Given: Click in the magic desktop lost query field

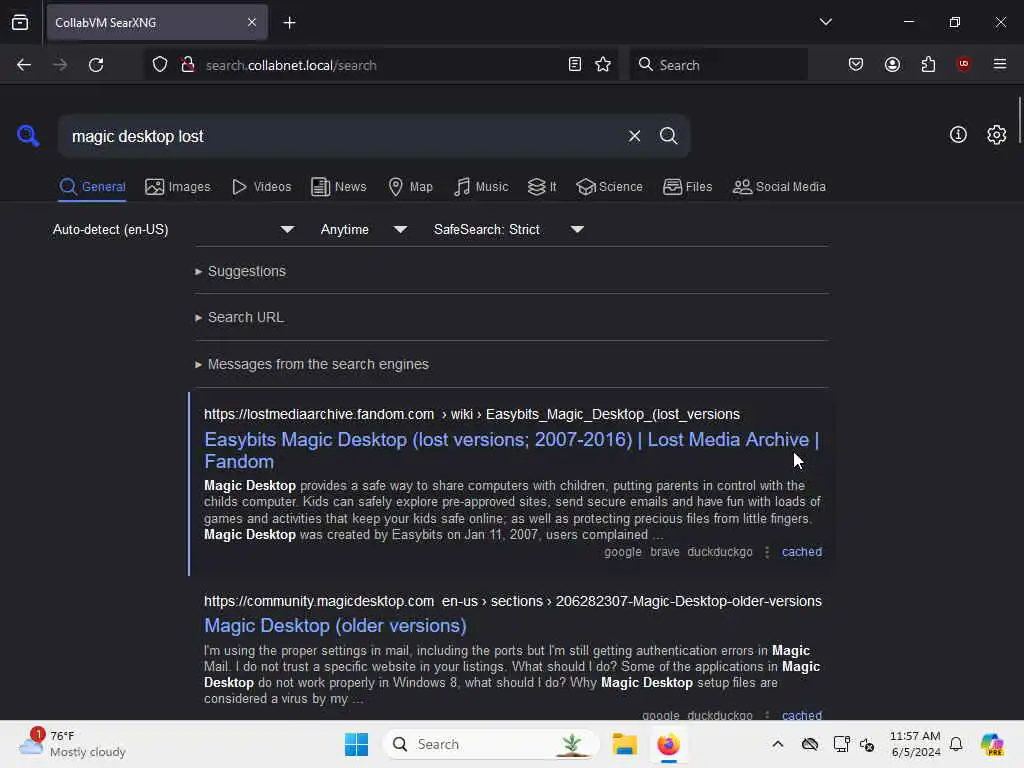Looking at the screenshot, I should (x=340, y=136).
